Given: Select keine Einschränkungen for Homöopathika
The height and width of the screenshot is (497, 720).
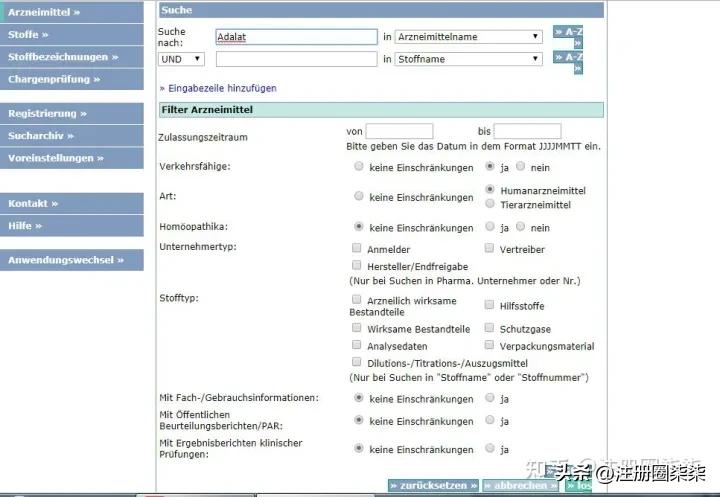Looking at the screenshot, I should [x=359, y=226].
